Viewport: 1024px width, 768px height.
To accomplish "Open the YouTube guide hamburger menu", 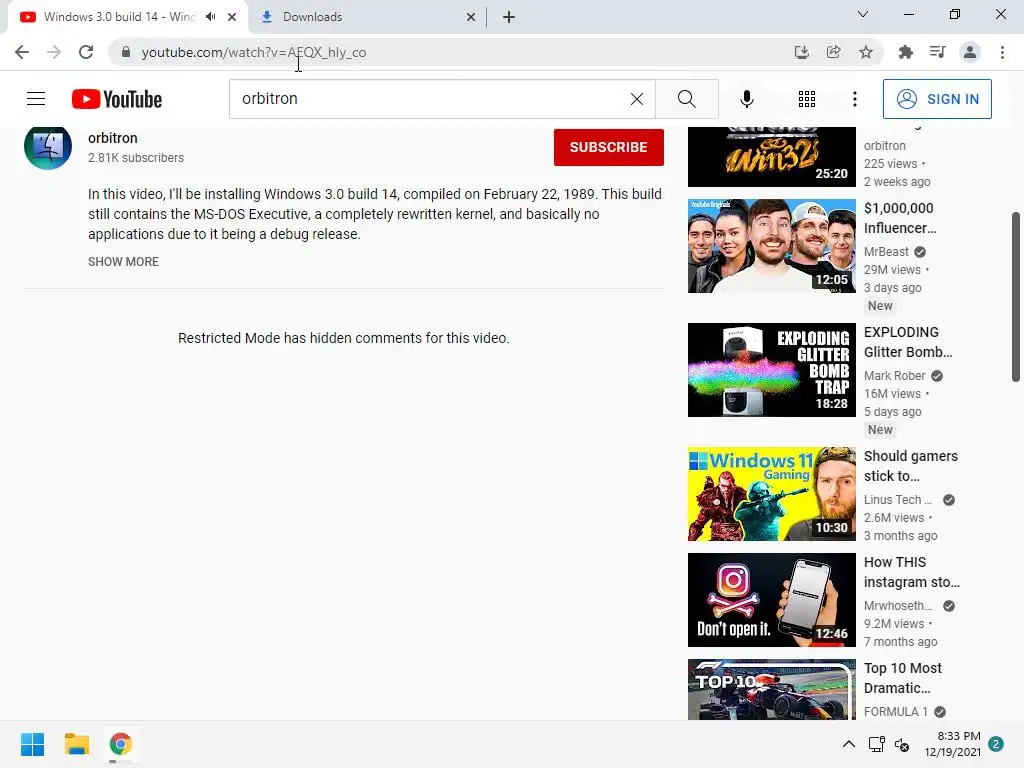I will click(36, 99).
